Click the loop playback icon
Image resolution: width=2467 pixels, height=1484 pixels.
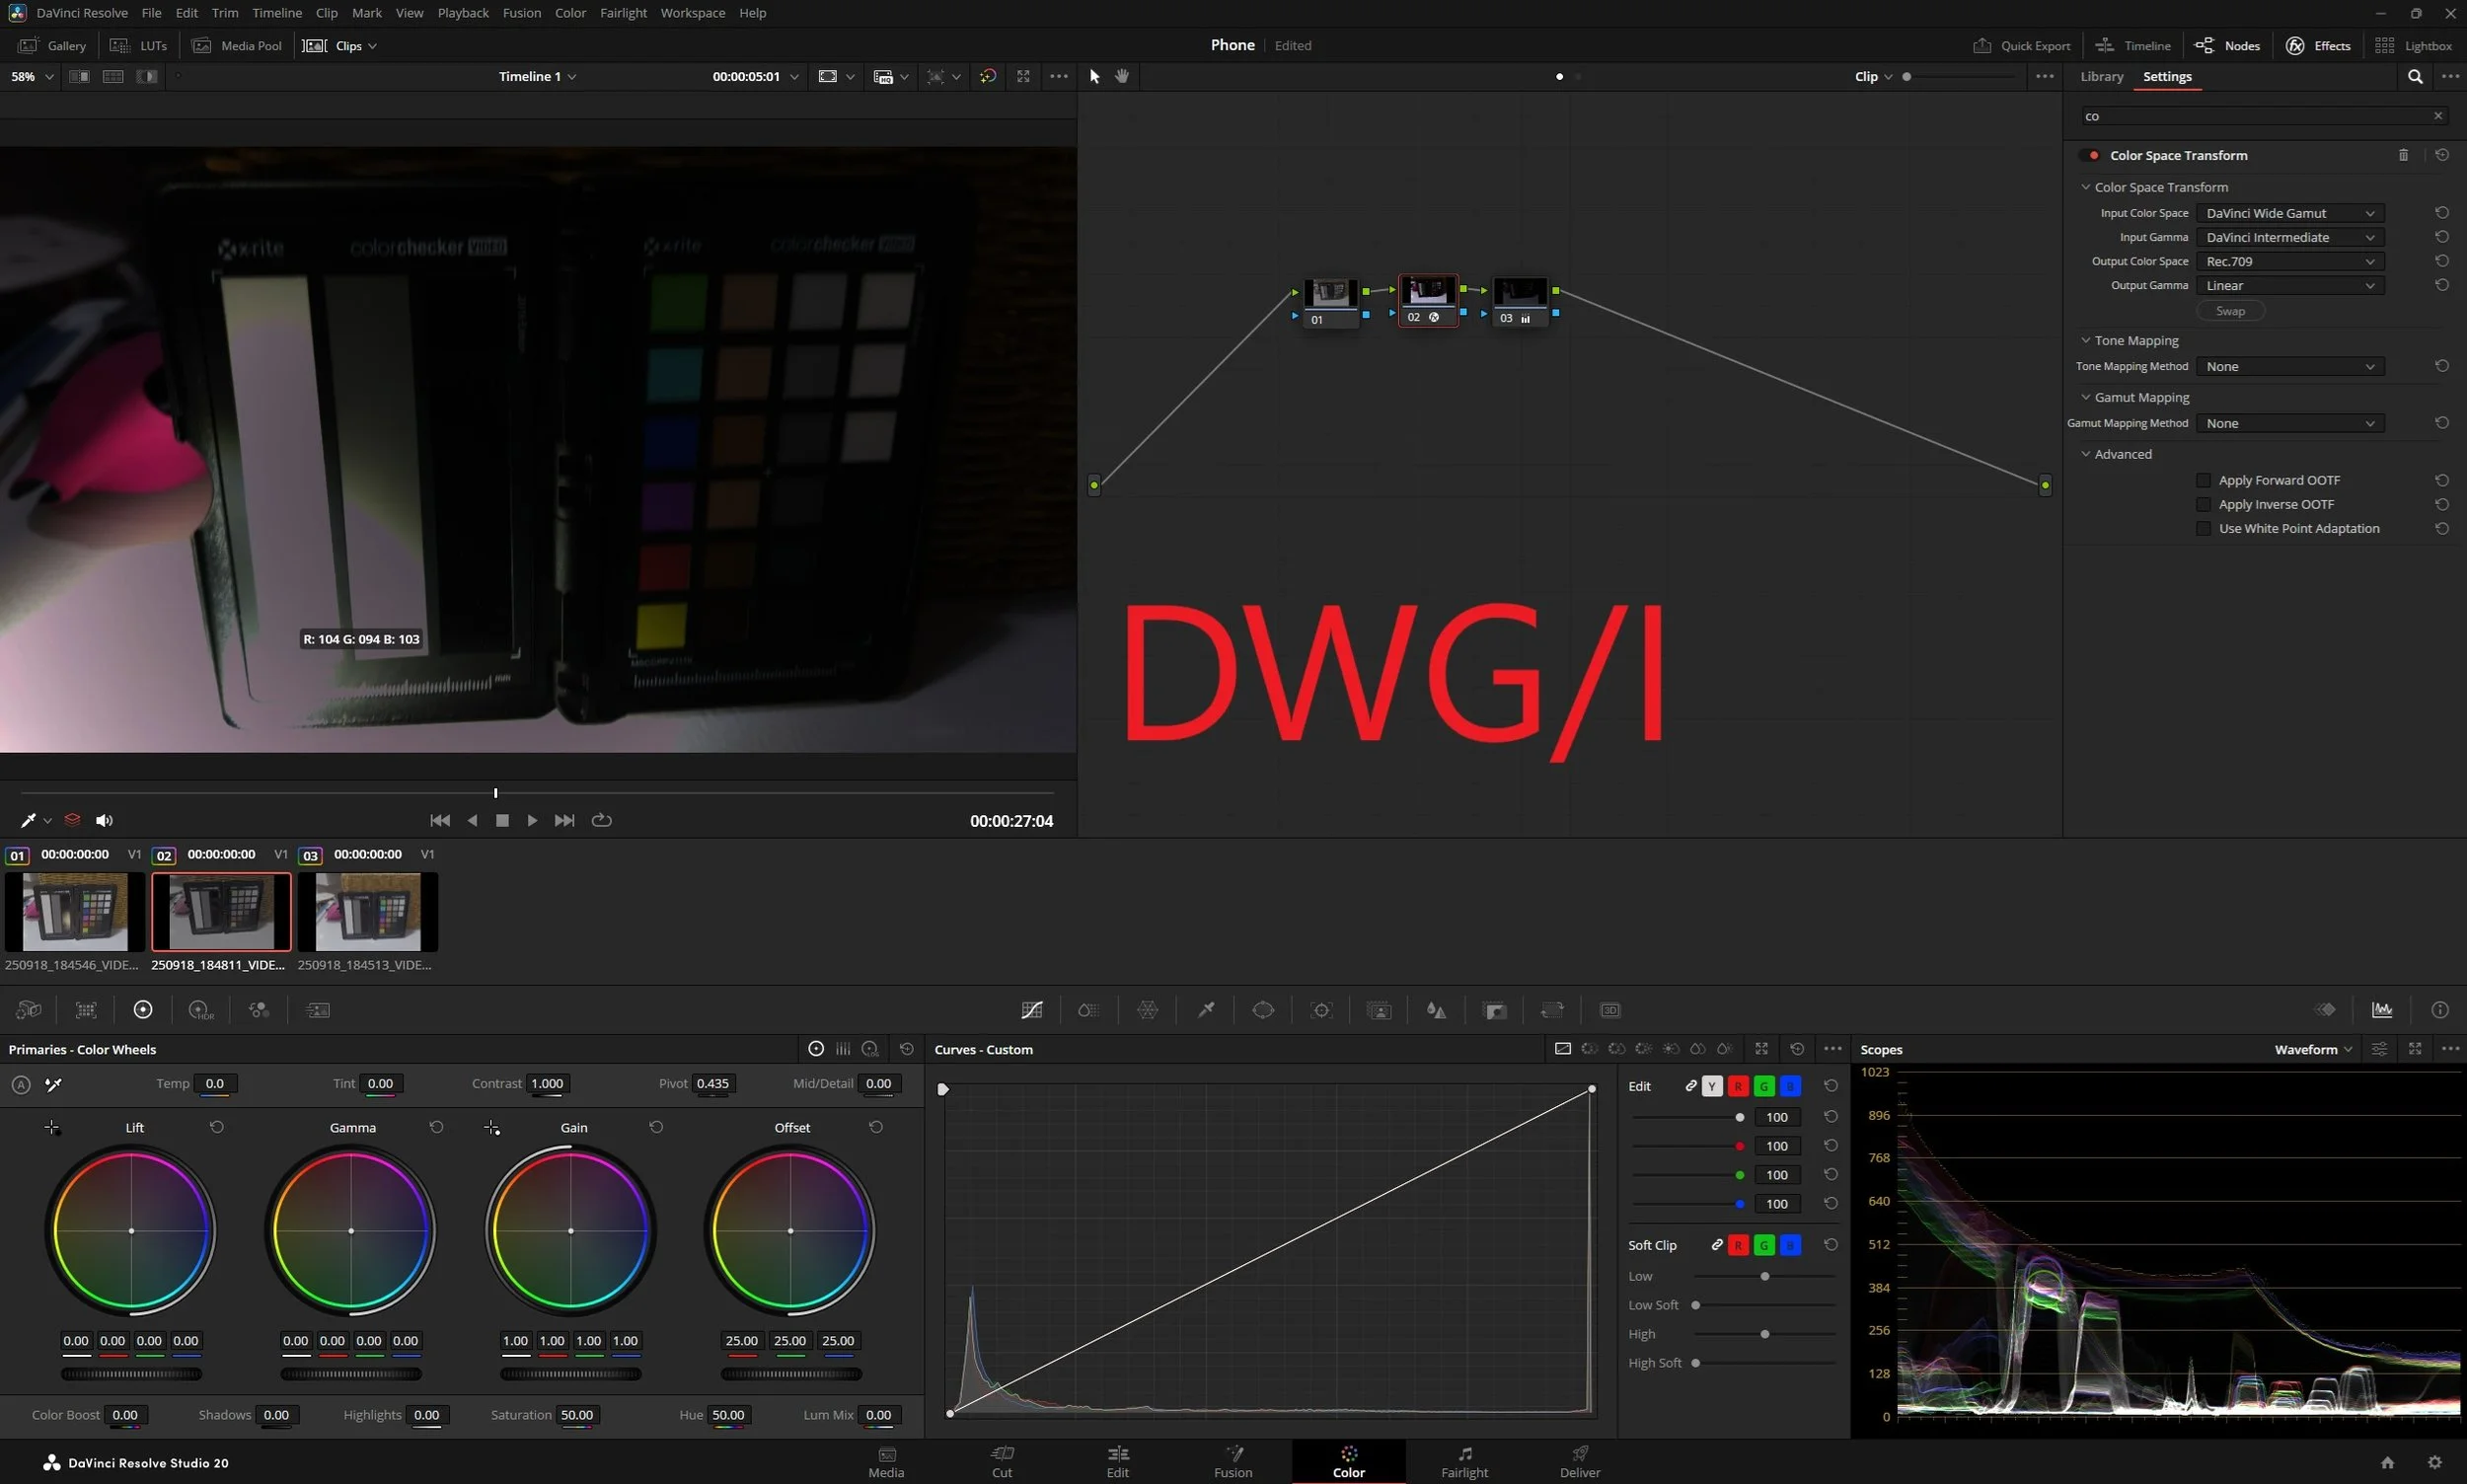point(601,820)
